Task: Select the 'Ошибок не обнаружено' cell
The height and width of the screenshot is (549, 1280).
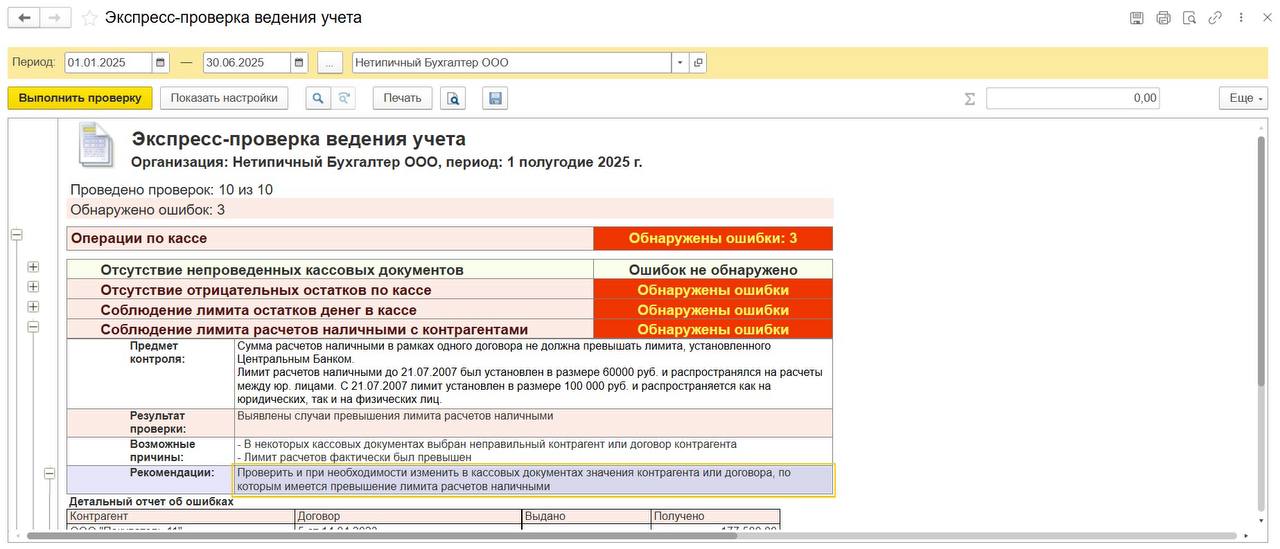Action: [713, 270]
